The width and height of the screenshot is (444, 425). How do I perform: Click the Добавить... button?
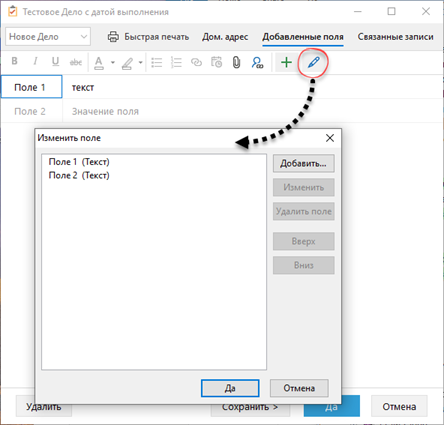303,163
